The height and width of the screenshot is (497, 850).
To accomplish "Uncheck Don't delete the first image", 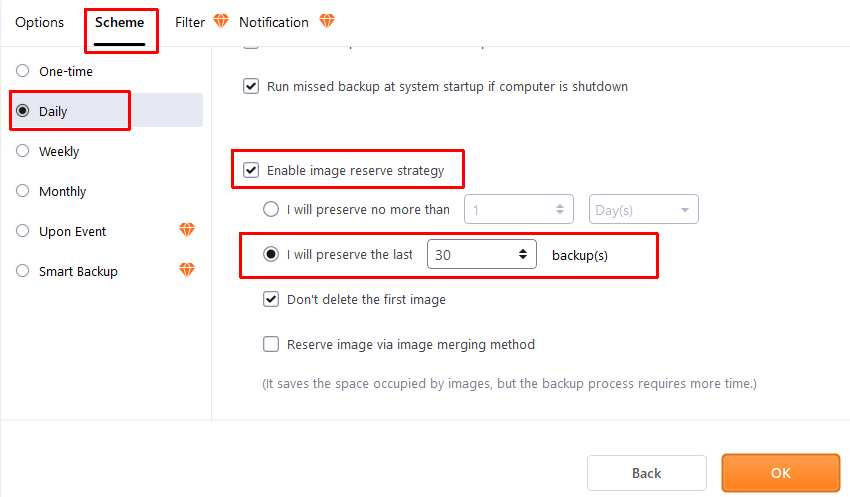I will click(271, 299).
